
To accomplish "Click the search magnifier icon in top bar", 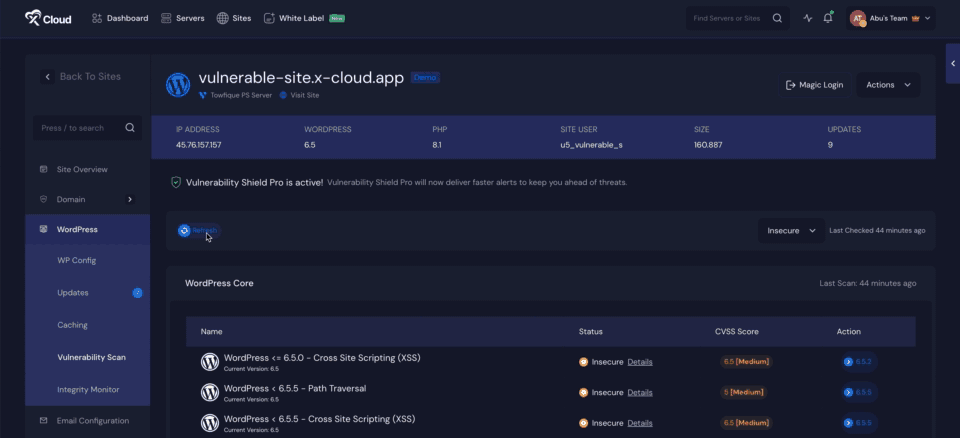I will tap(777, 18).
